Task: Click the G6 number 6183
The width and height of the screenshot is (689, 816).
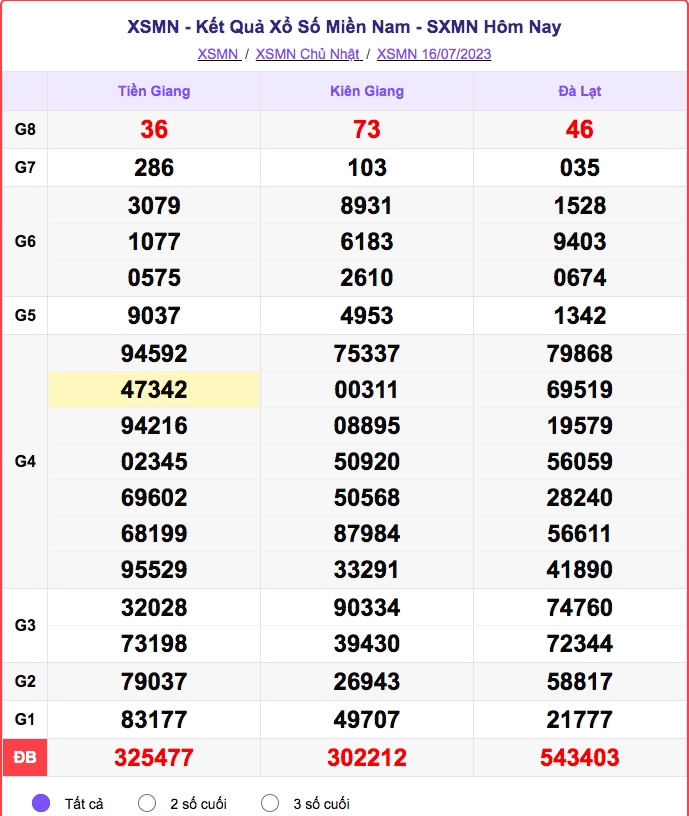Action: [367, 241]
